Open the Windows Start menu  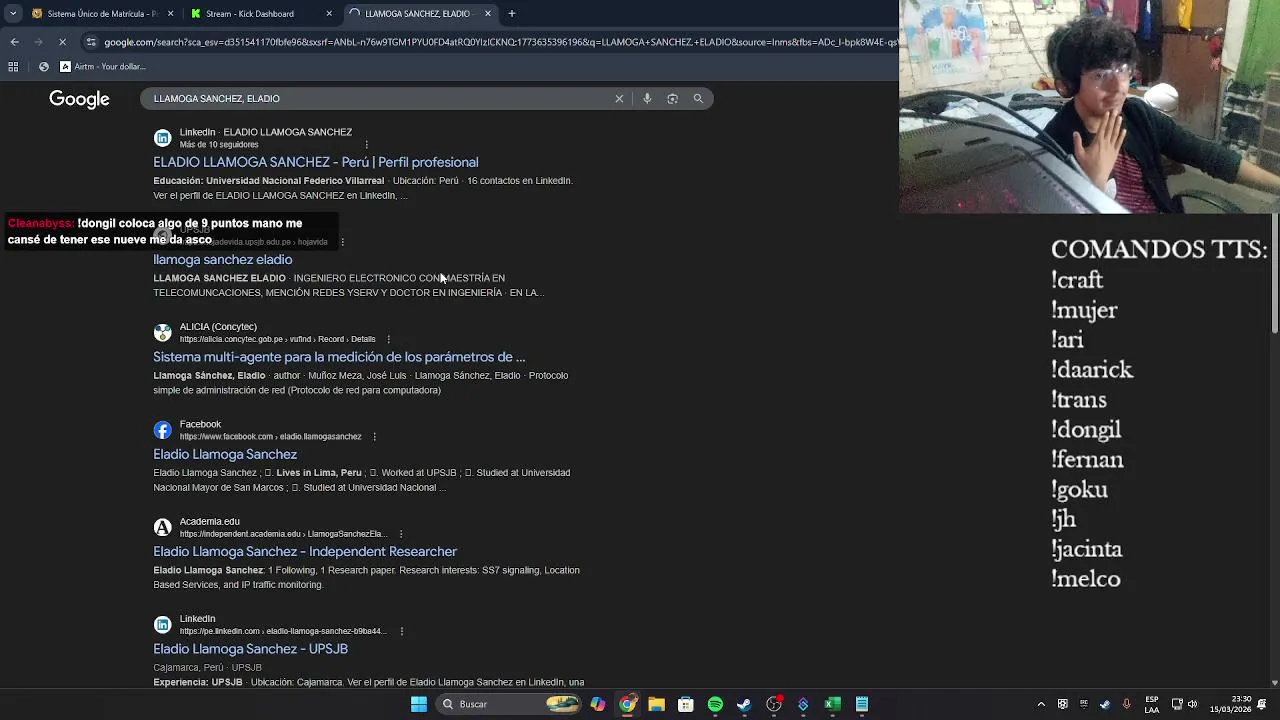click(419, 704)
